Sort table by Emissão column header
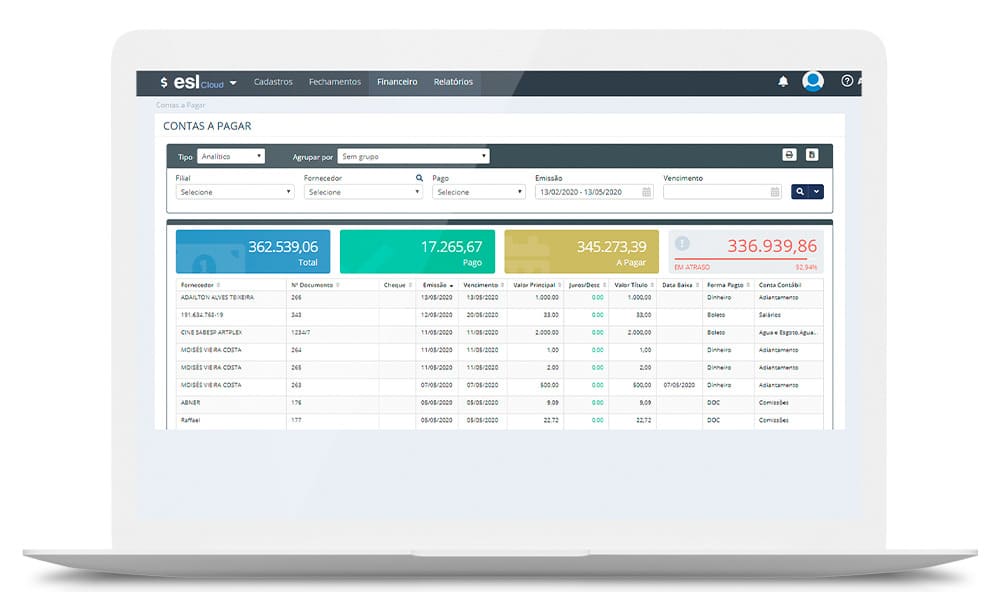 438,285
